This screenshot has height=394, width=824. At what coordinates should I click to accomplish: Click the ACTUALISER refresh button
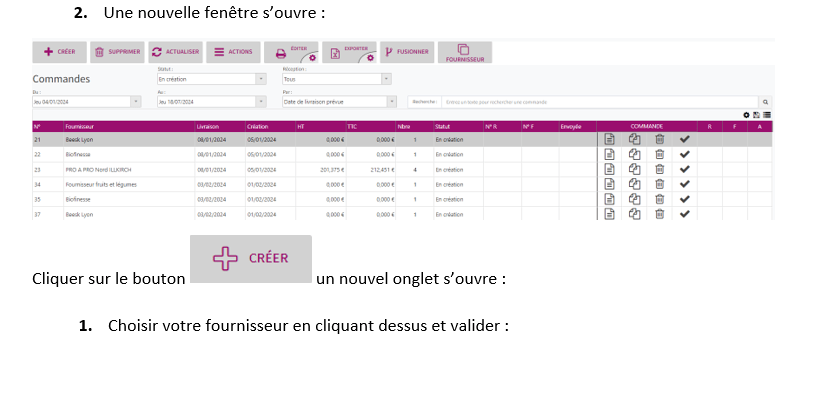coord(175,52)
